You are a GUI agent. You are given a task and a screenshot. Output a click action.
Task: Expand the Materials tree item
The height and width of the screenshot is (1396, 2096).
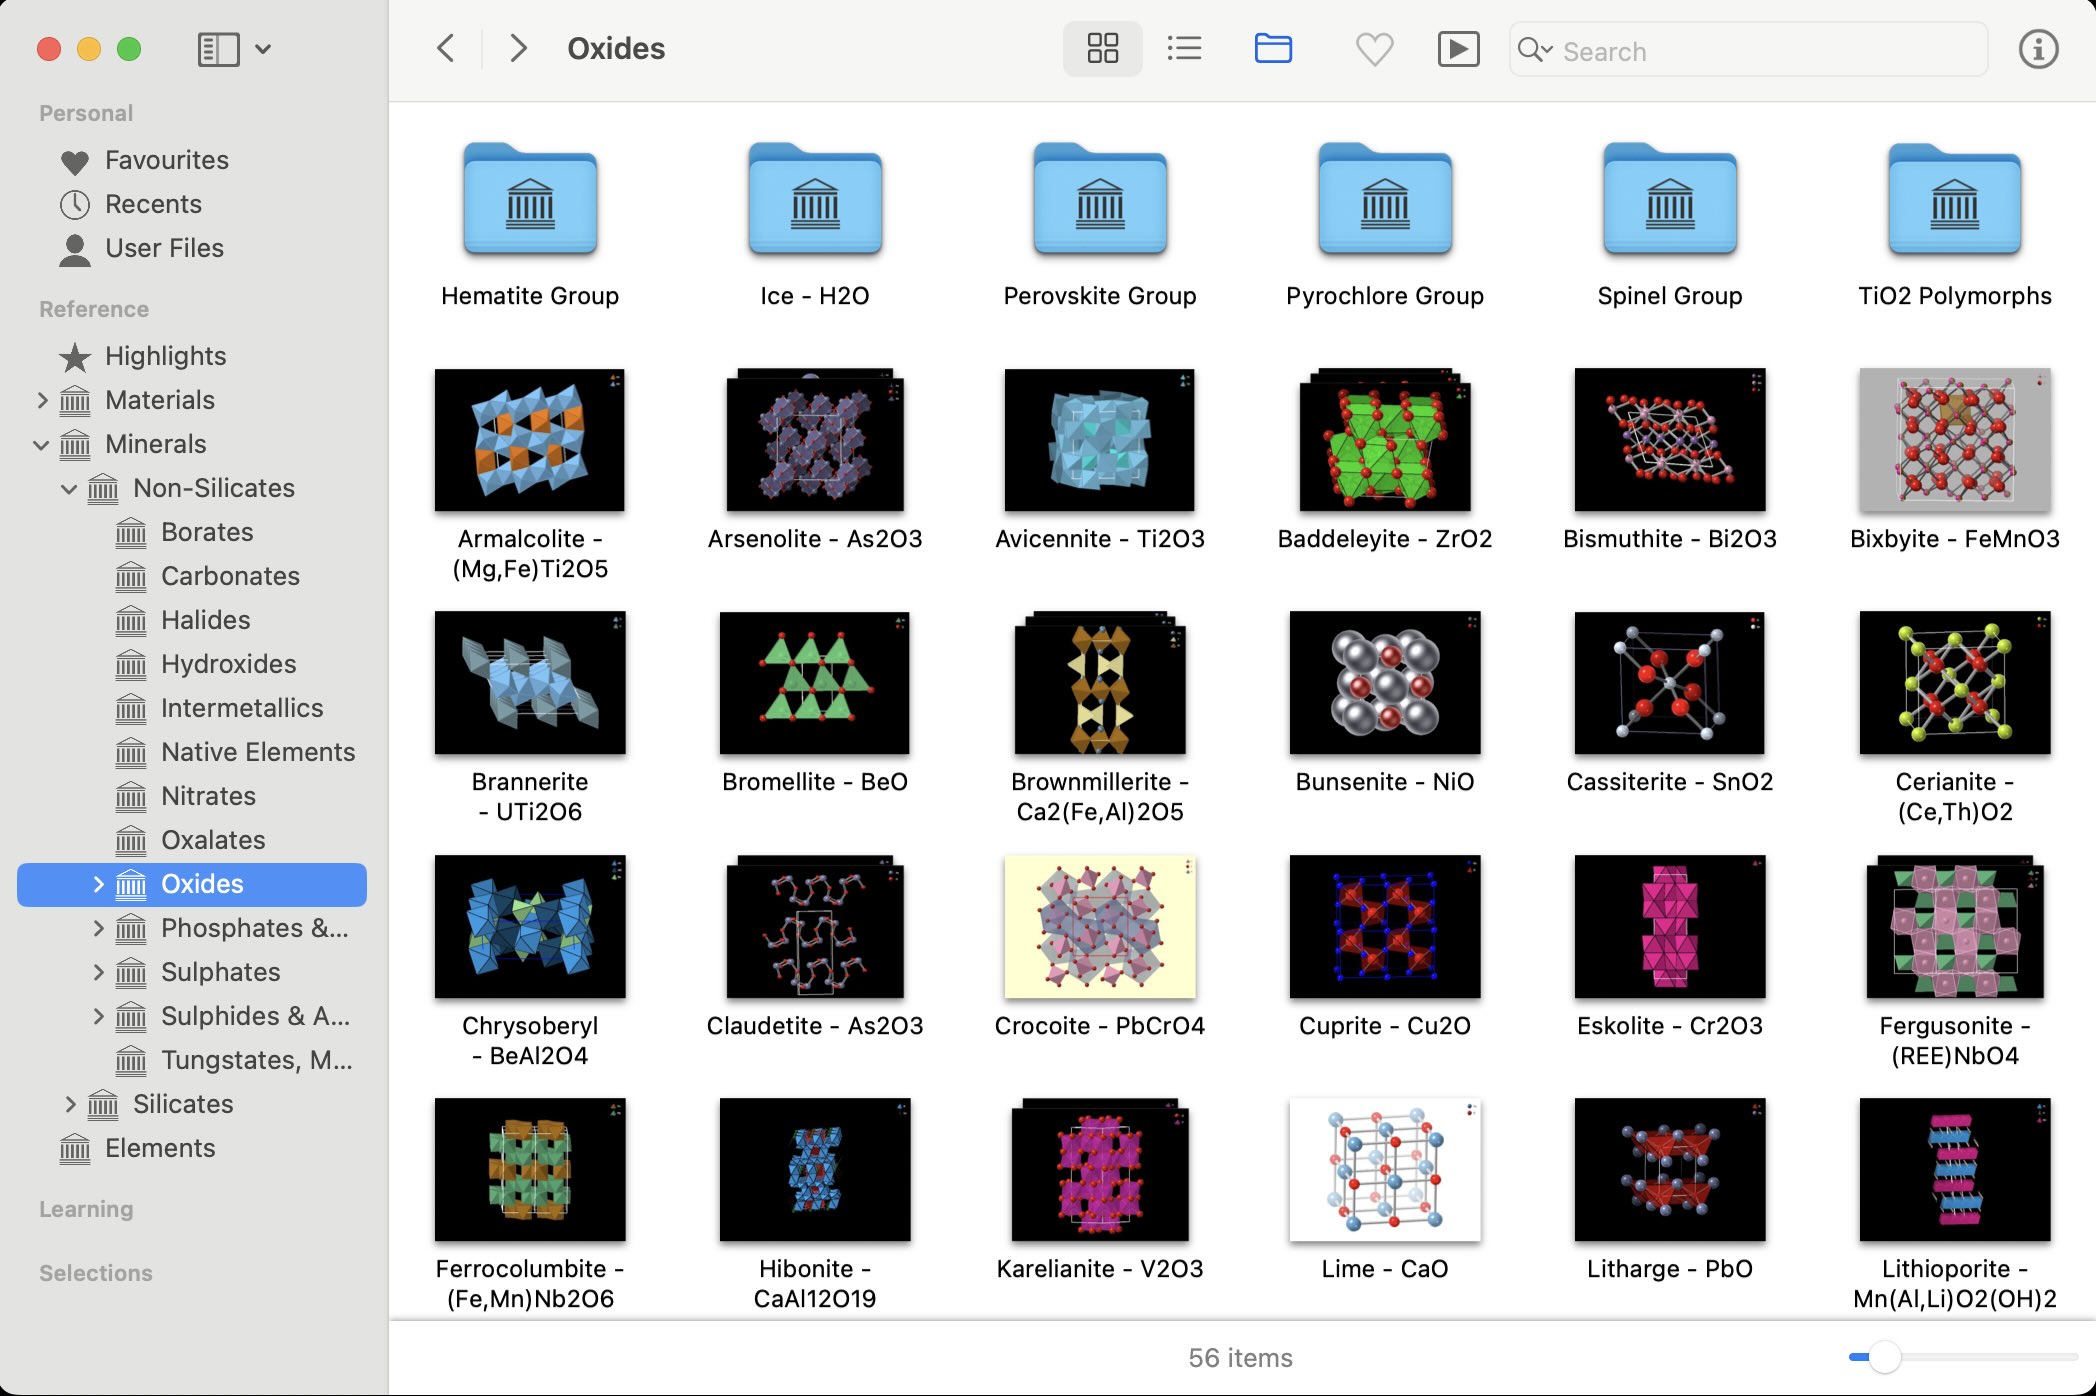pyautogui.click(x=42, y=400)
